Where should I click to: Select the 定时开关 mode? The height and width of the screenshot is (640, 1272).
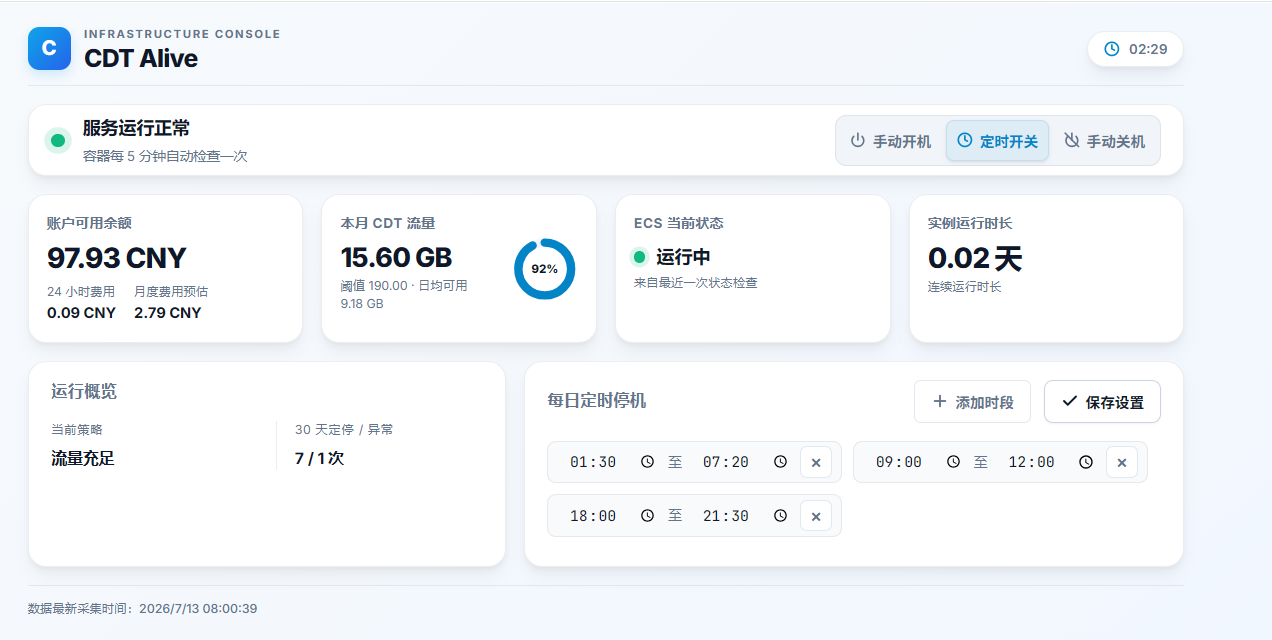(997, 141)
